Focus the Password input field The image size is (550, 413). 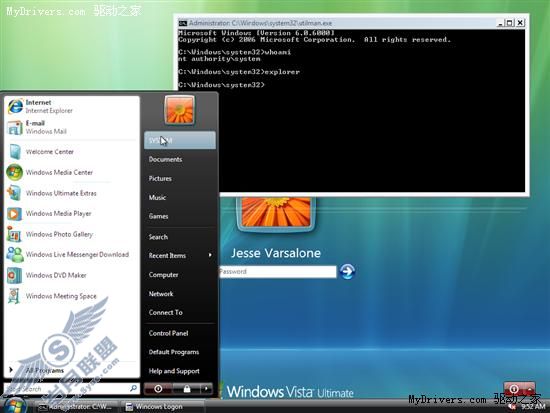[x=277, y=272]
